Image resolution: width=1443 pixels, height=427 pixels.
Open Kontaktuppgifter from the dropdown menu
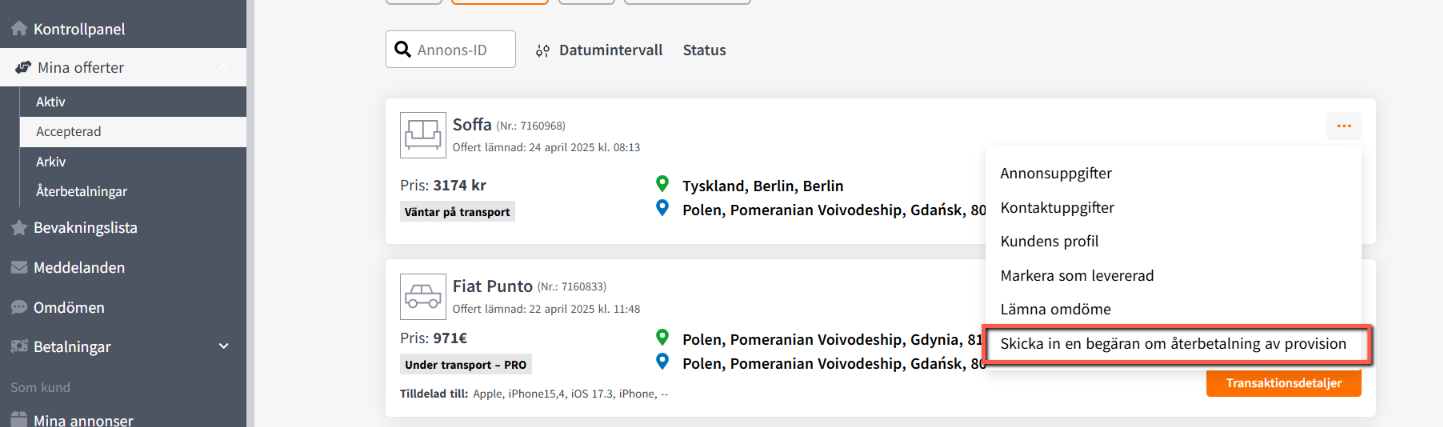[1057, 207]
